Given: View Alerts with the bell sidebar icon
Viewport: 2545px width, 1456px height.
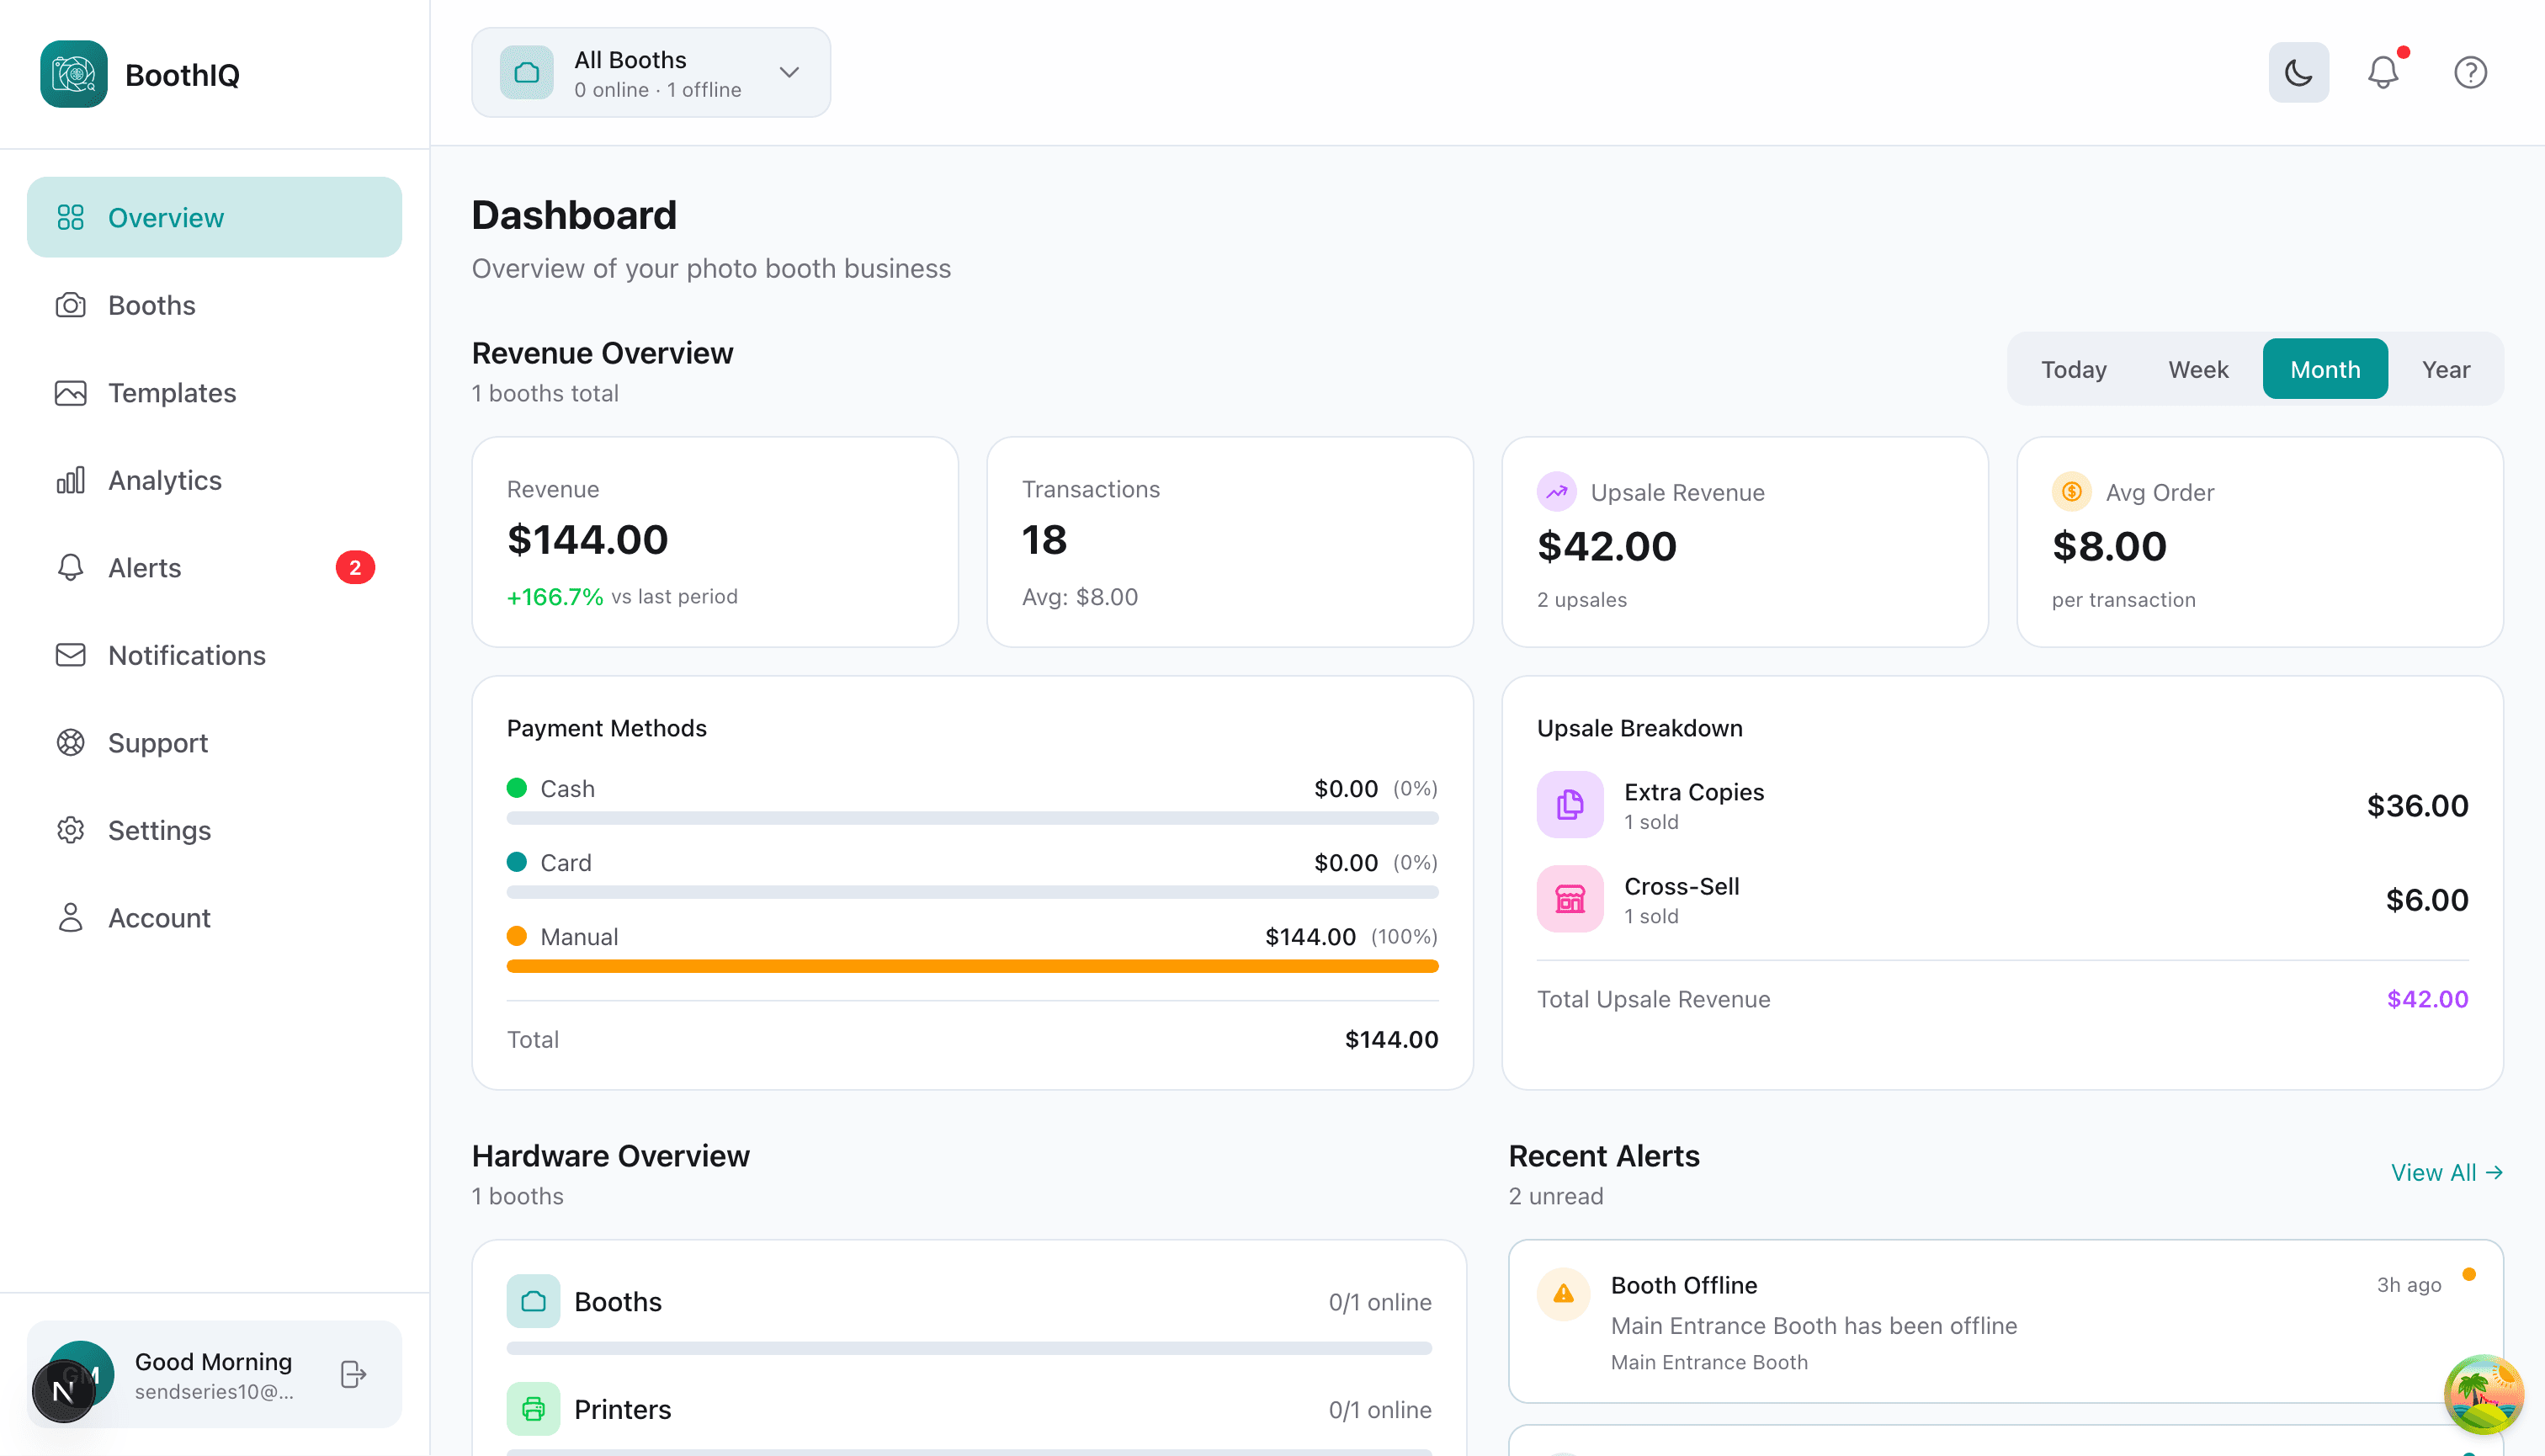Looking at the screenshot, I should (70, 567).
